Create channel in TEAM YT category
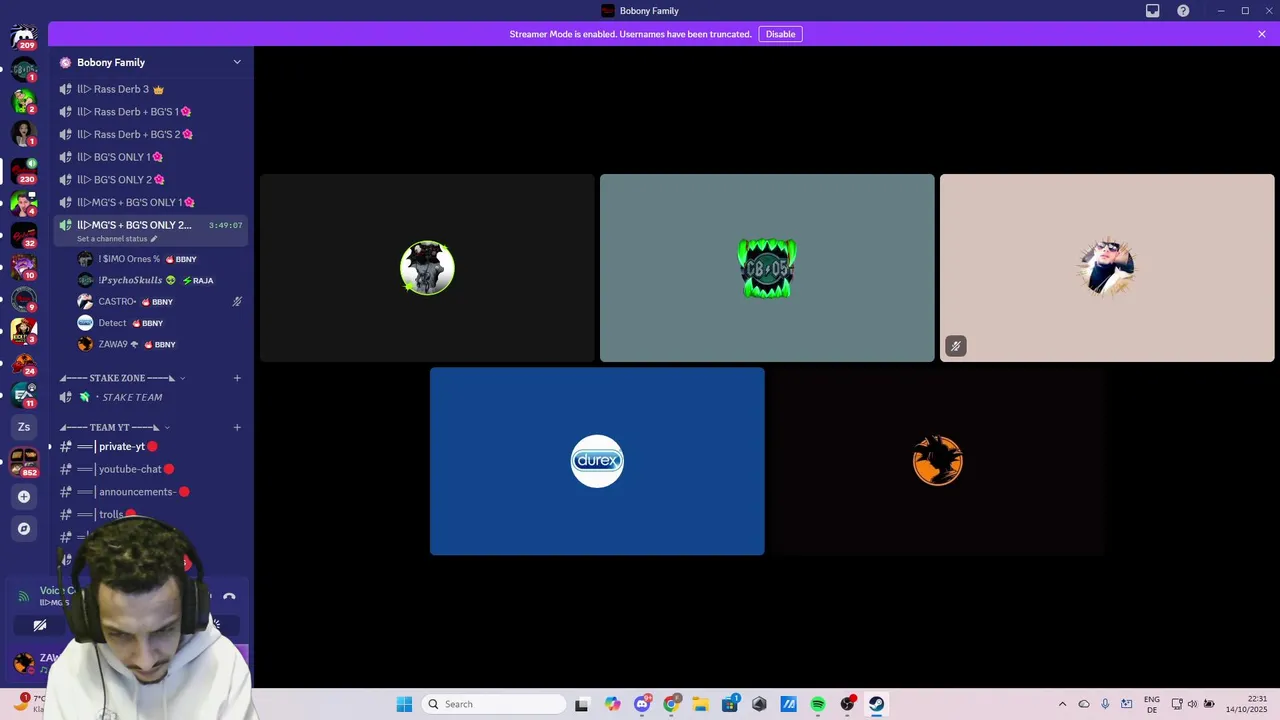 (x=237, y=427)
